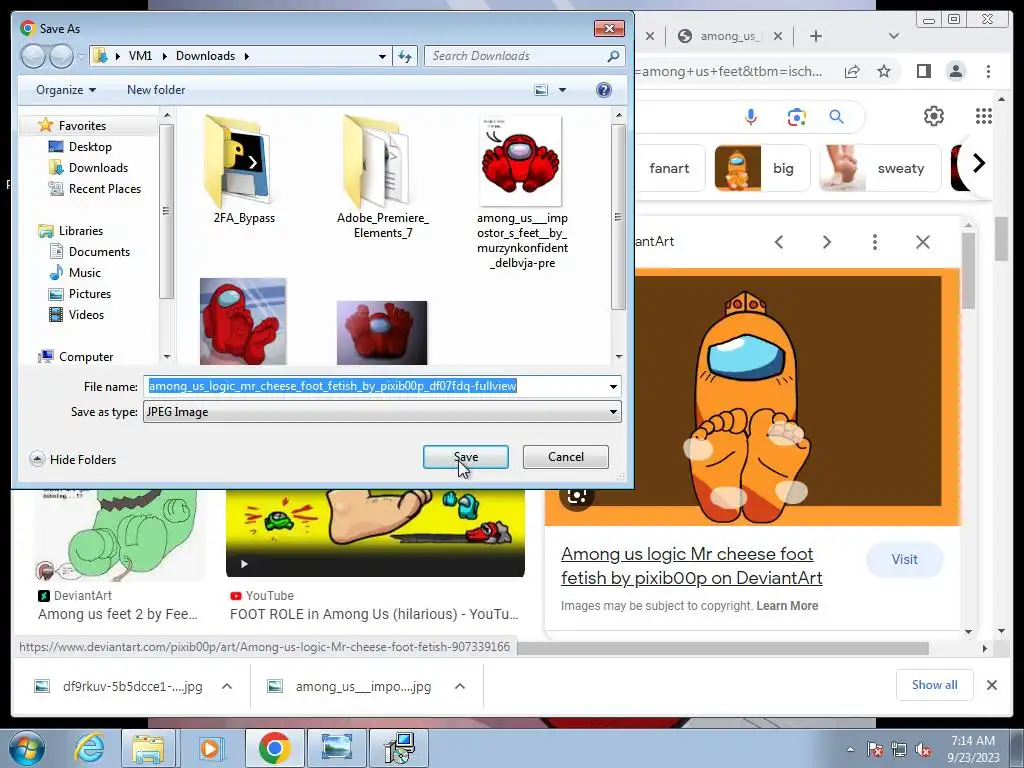The image size is (1024, 768).
Task: Click Show all downloads button
Action: 935,685
